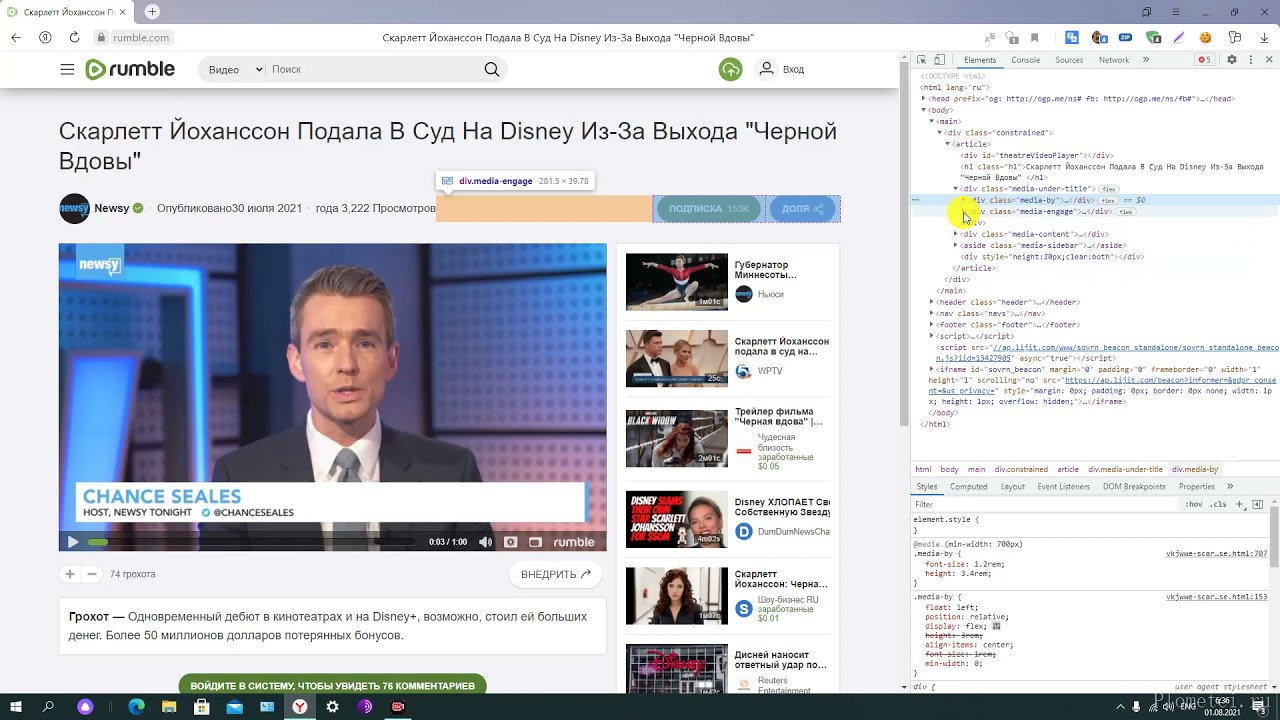The height and width of the screenshot is (720, 1280).
Task: Switch to the Event Listeners tab
Action: point(1063,487)
